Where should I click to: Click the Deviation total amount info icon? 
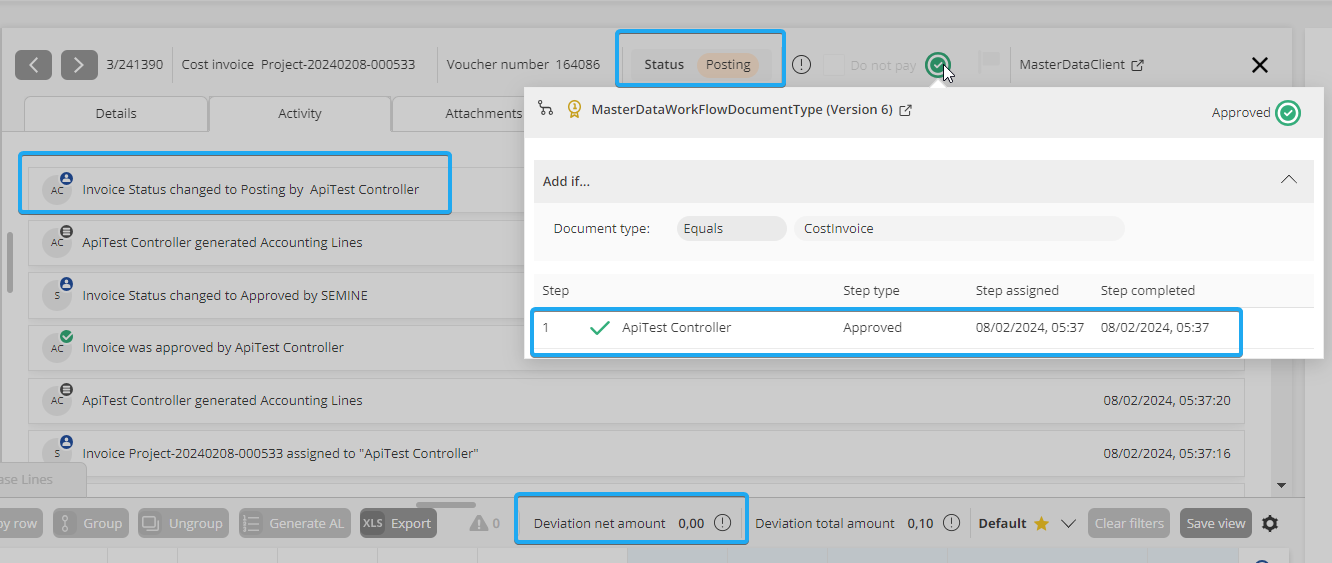pos(951,523)
